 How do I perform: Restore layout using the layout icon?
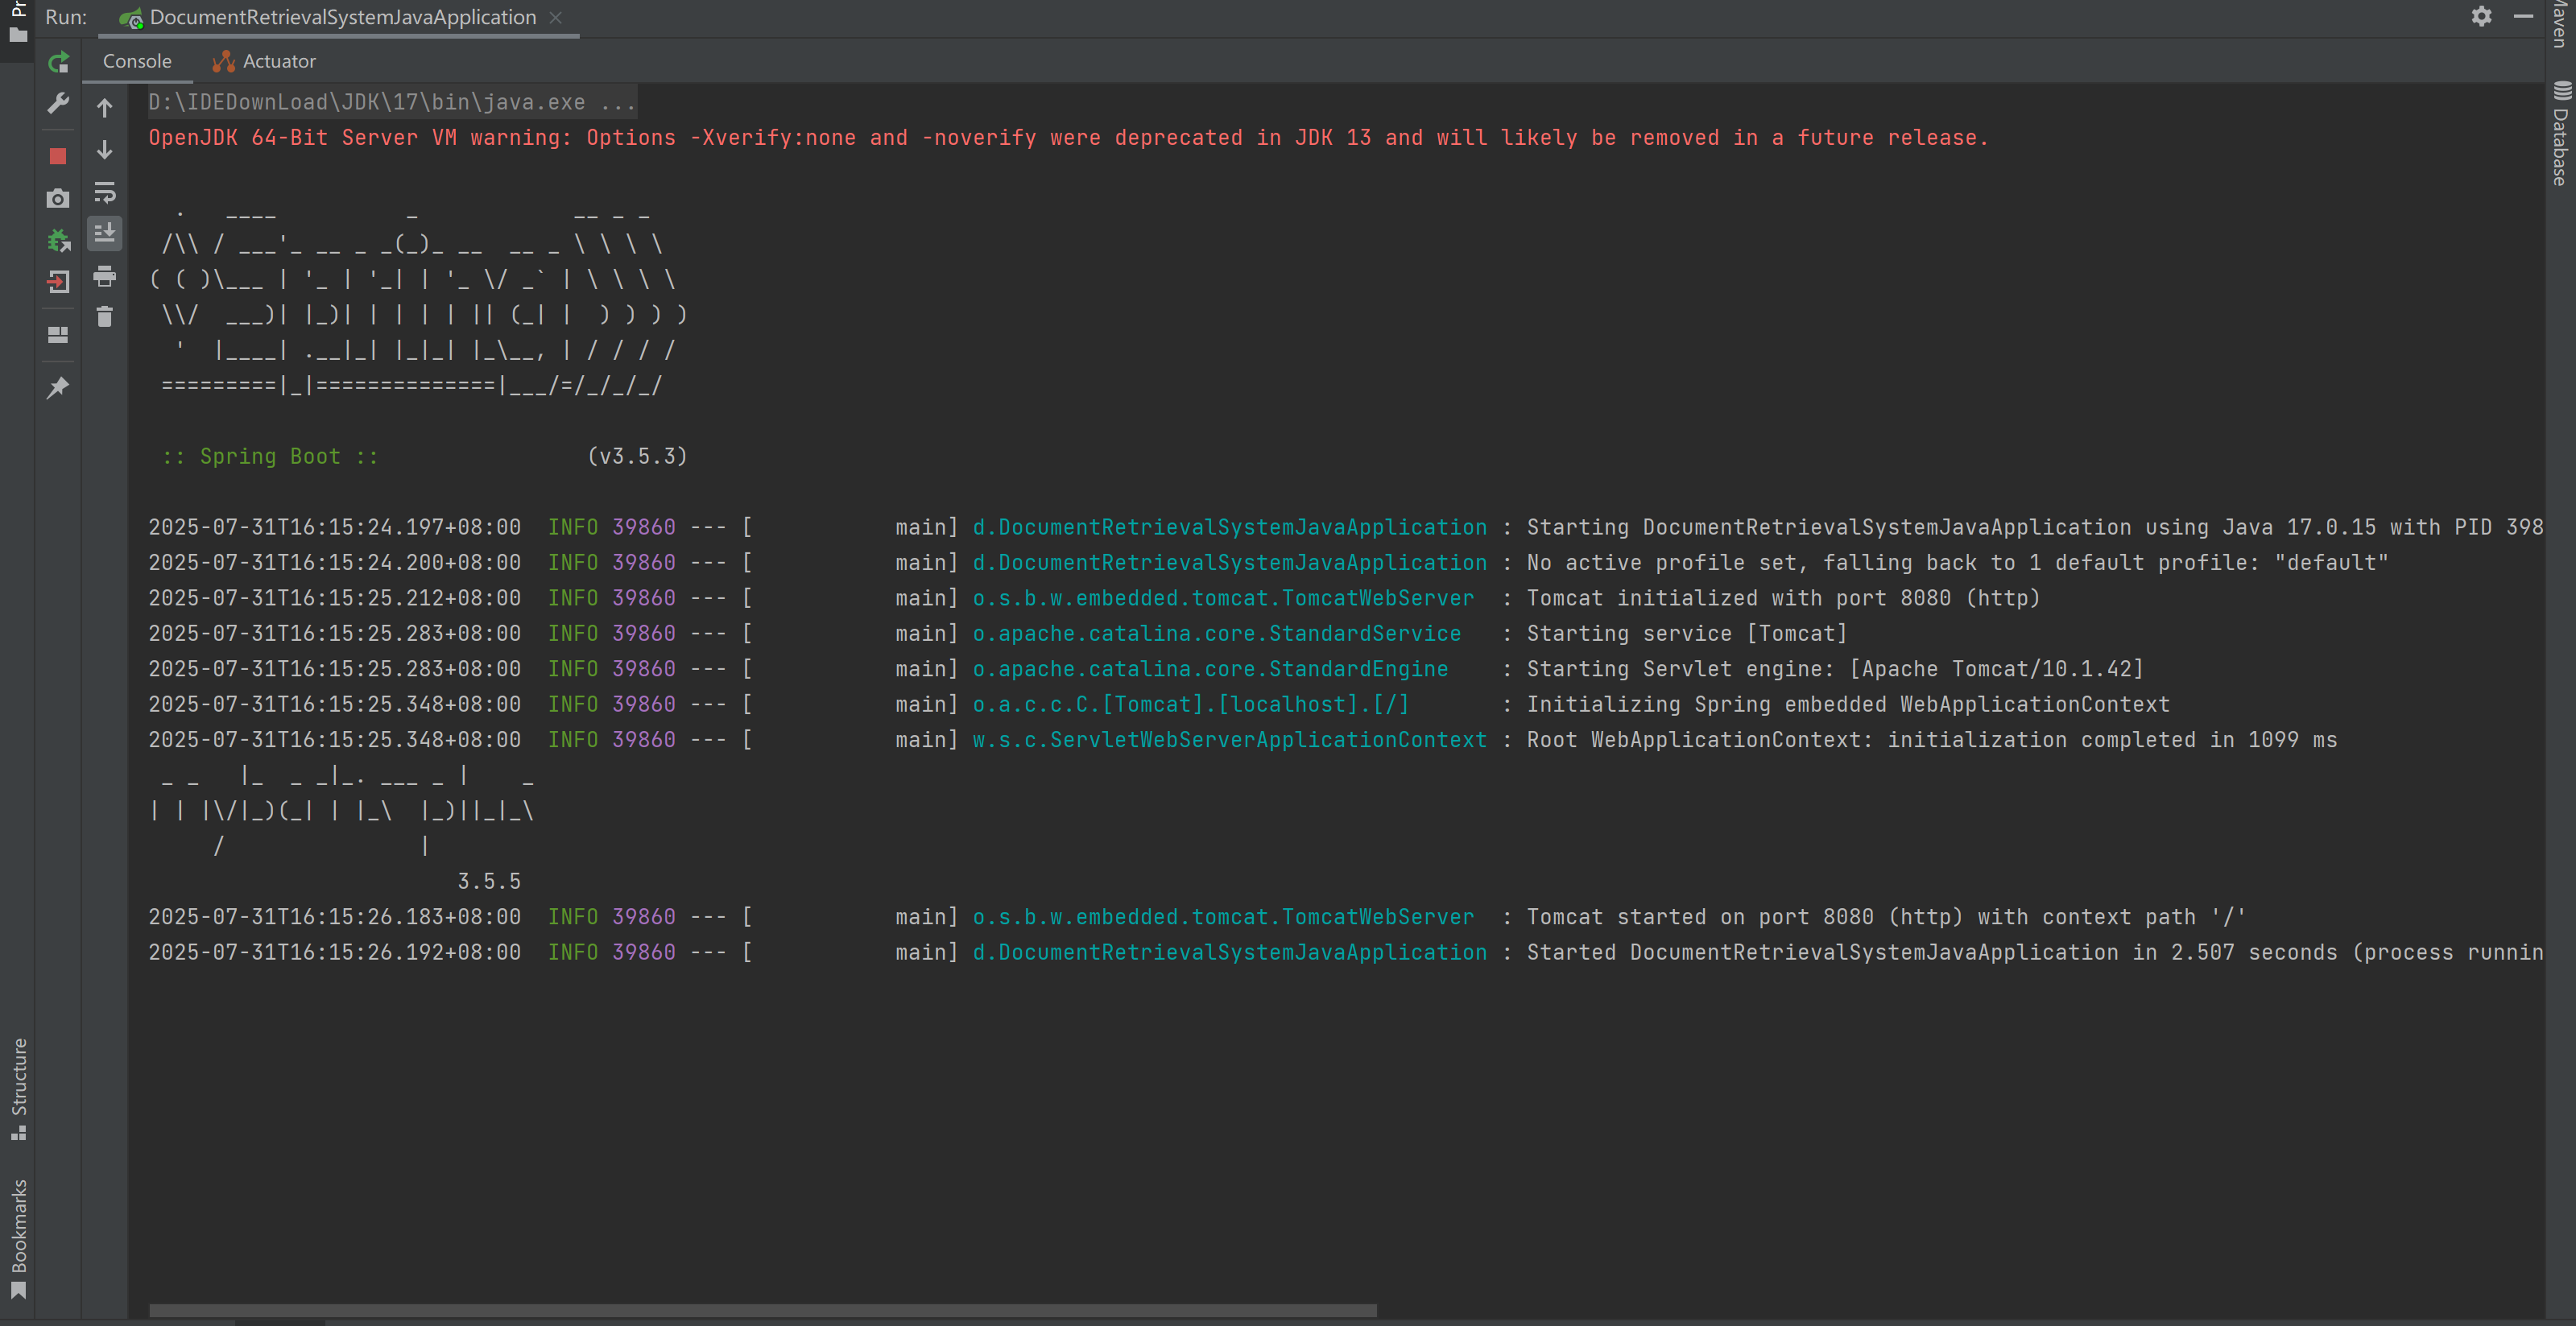[x=58, y=335]
